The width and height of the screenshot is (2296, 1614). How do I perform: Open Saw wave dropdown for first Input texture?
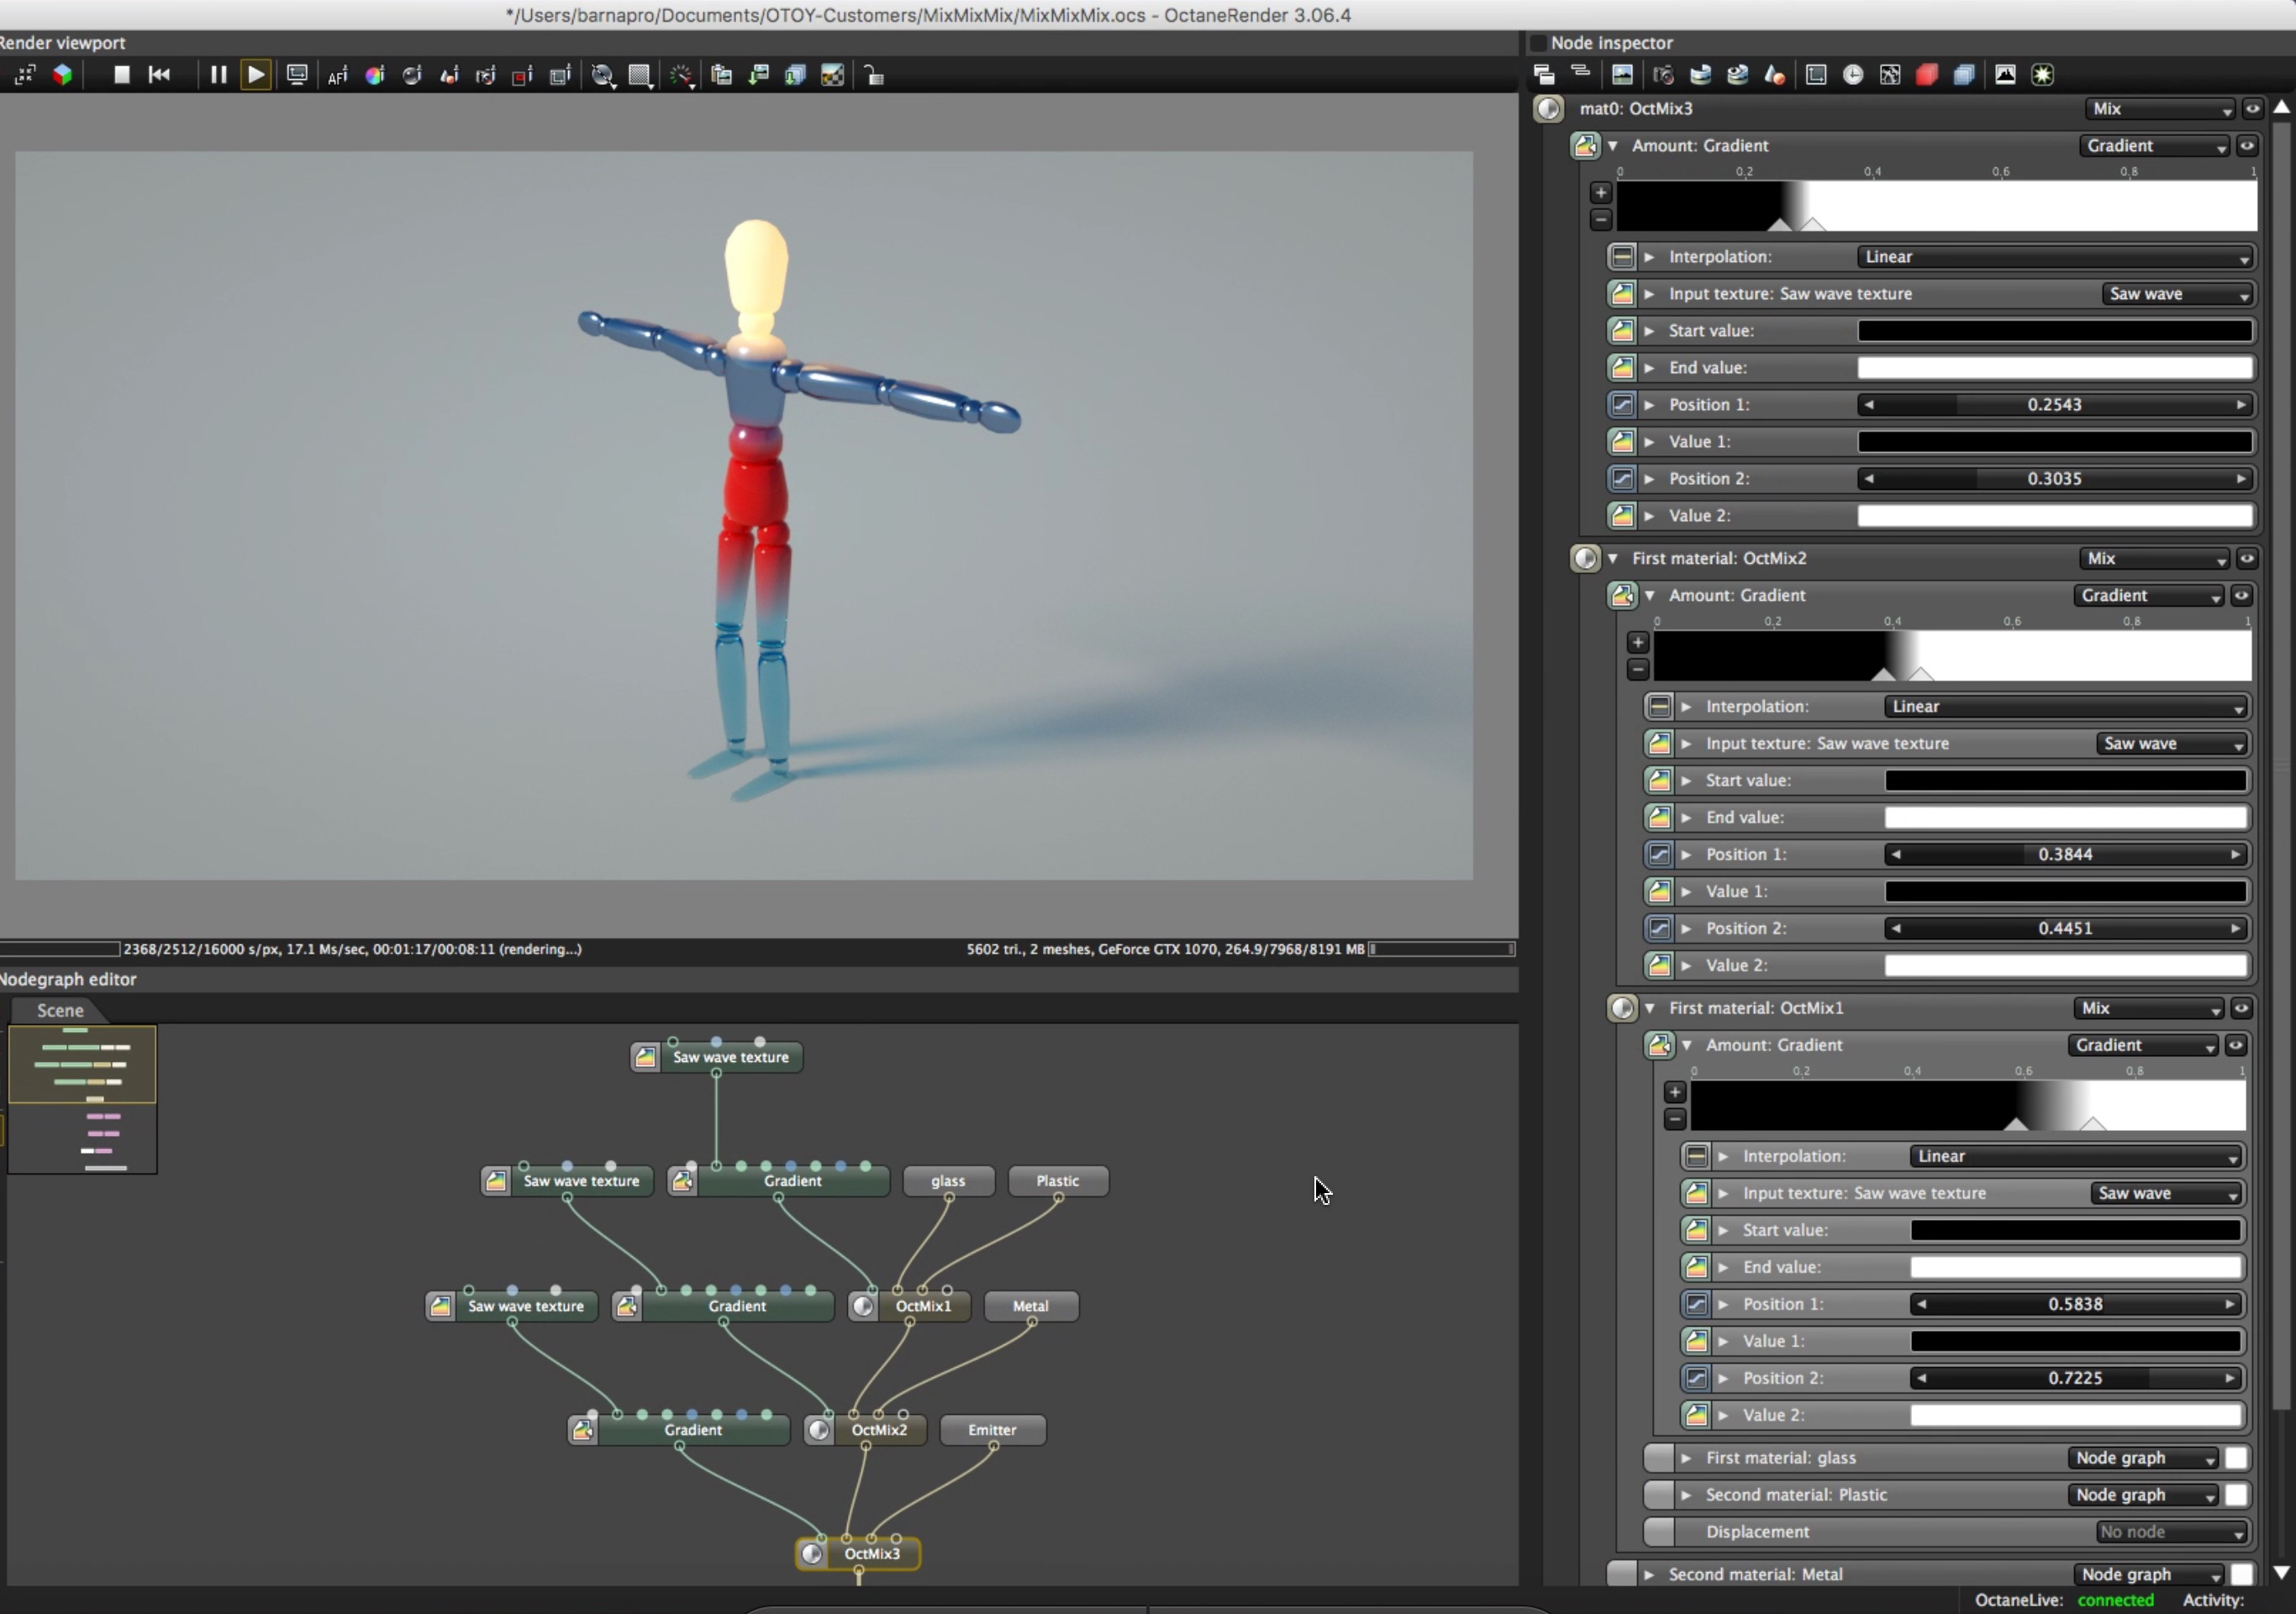(2177, 294)
